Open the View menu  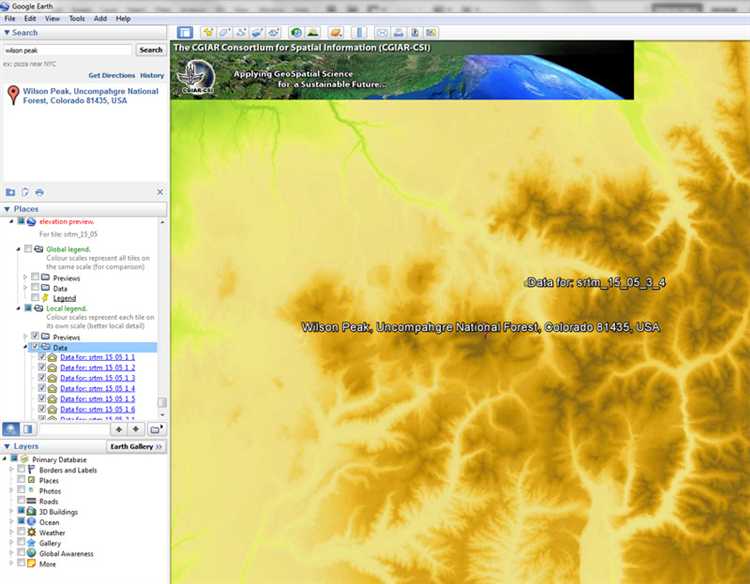point(52,19)
